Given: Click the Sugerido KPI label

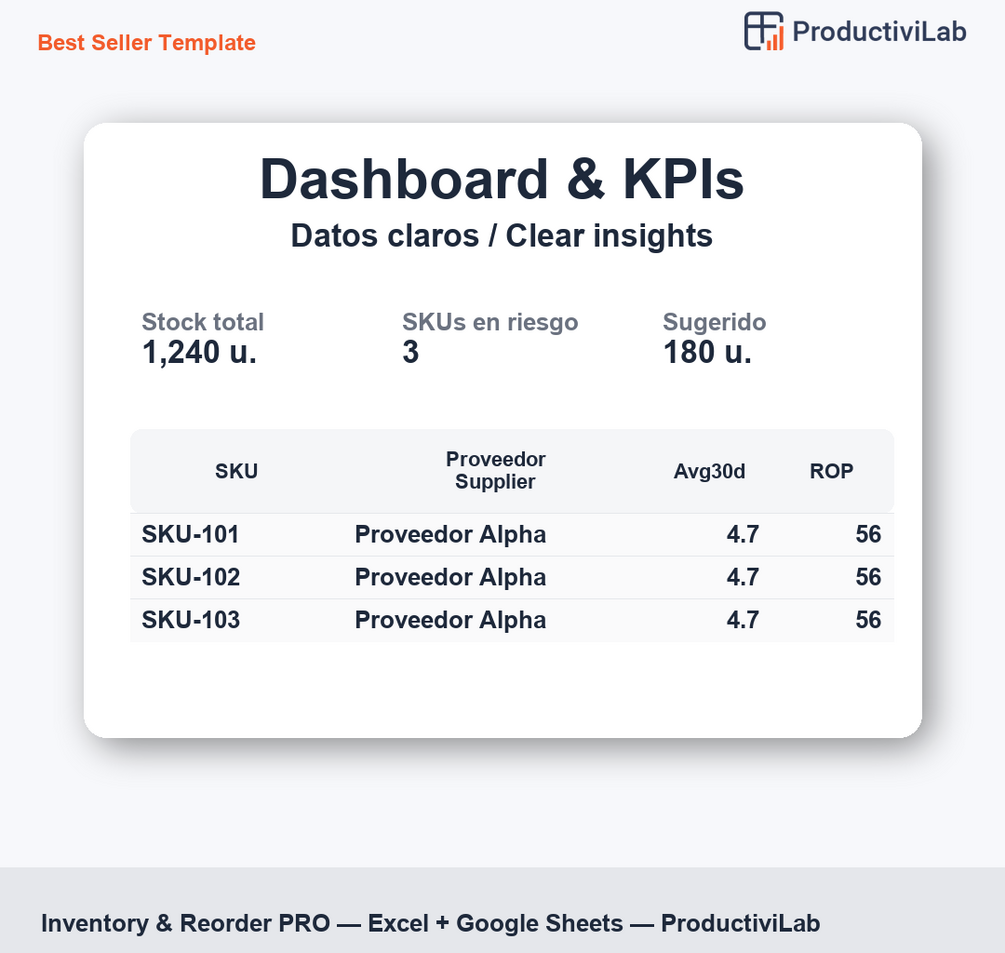Looking at the screenshot, I should (x=714, y=322).
